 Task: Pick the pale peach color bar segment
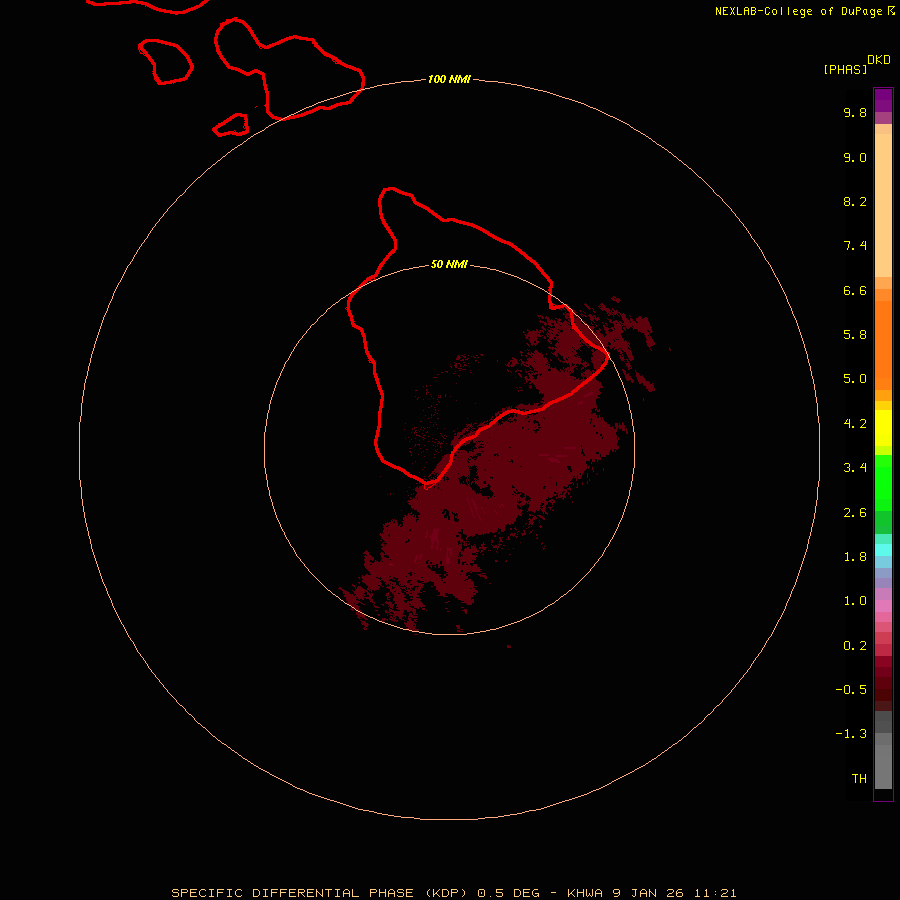883,205
